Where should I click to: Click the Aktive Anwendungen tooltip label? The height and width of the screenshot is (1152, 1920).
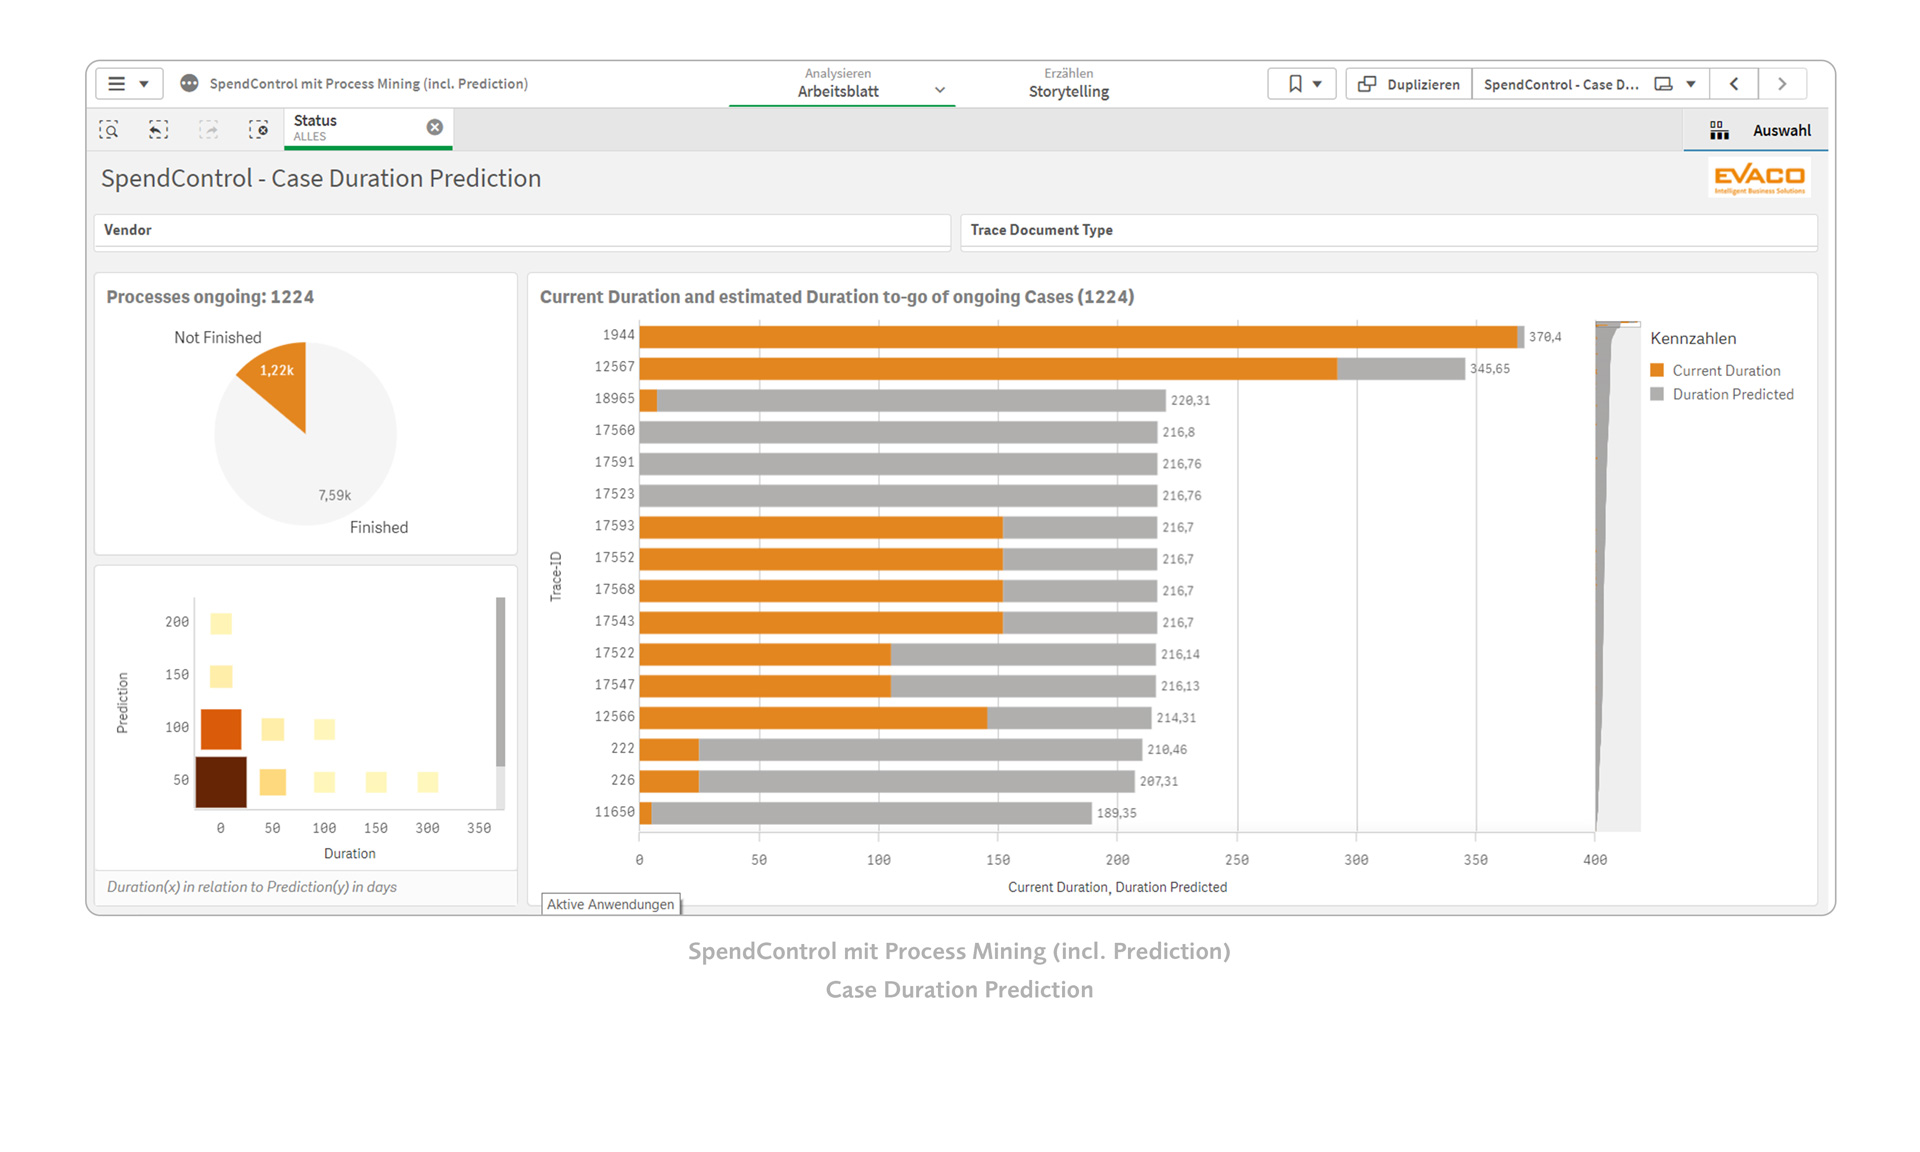(x=610, y=904)
